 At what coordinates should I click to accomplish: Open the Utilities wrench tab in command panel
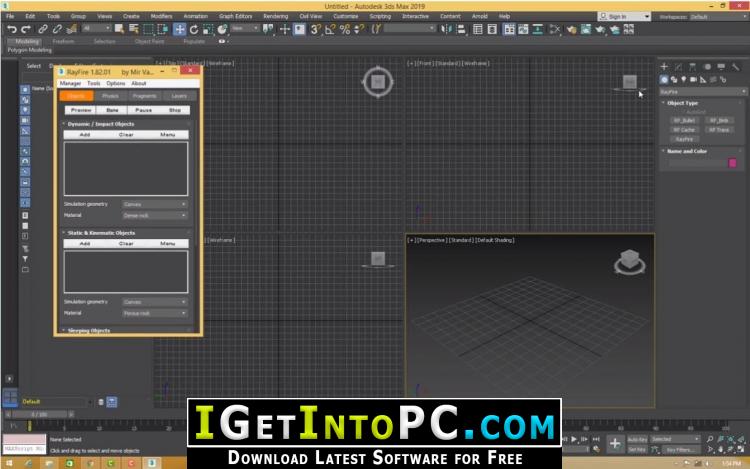pos(736,66)
